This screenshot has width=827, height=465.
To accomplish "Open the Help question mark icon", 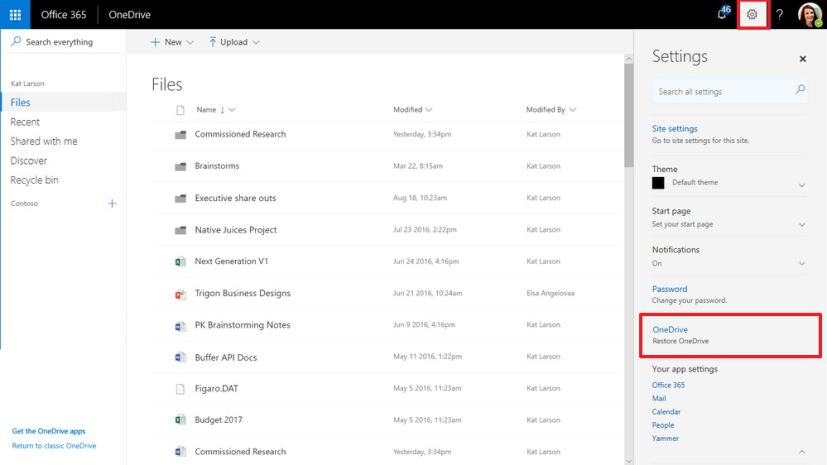I will 780,15.
